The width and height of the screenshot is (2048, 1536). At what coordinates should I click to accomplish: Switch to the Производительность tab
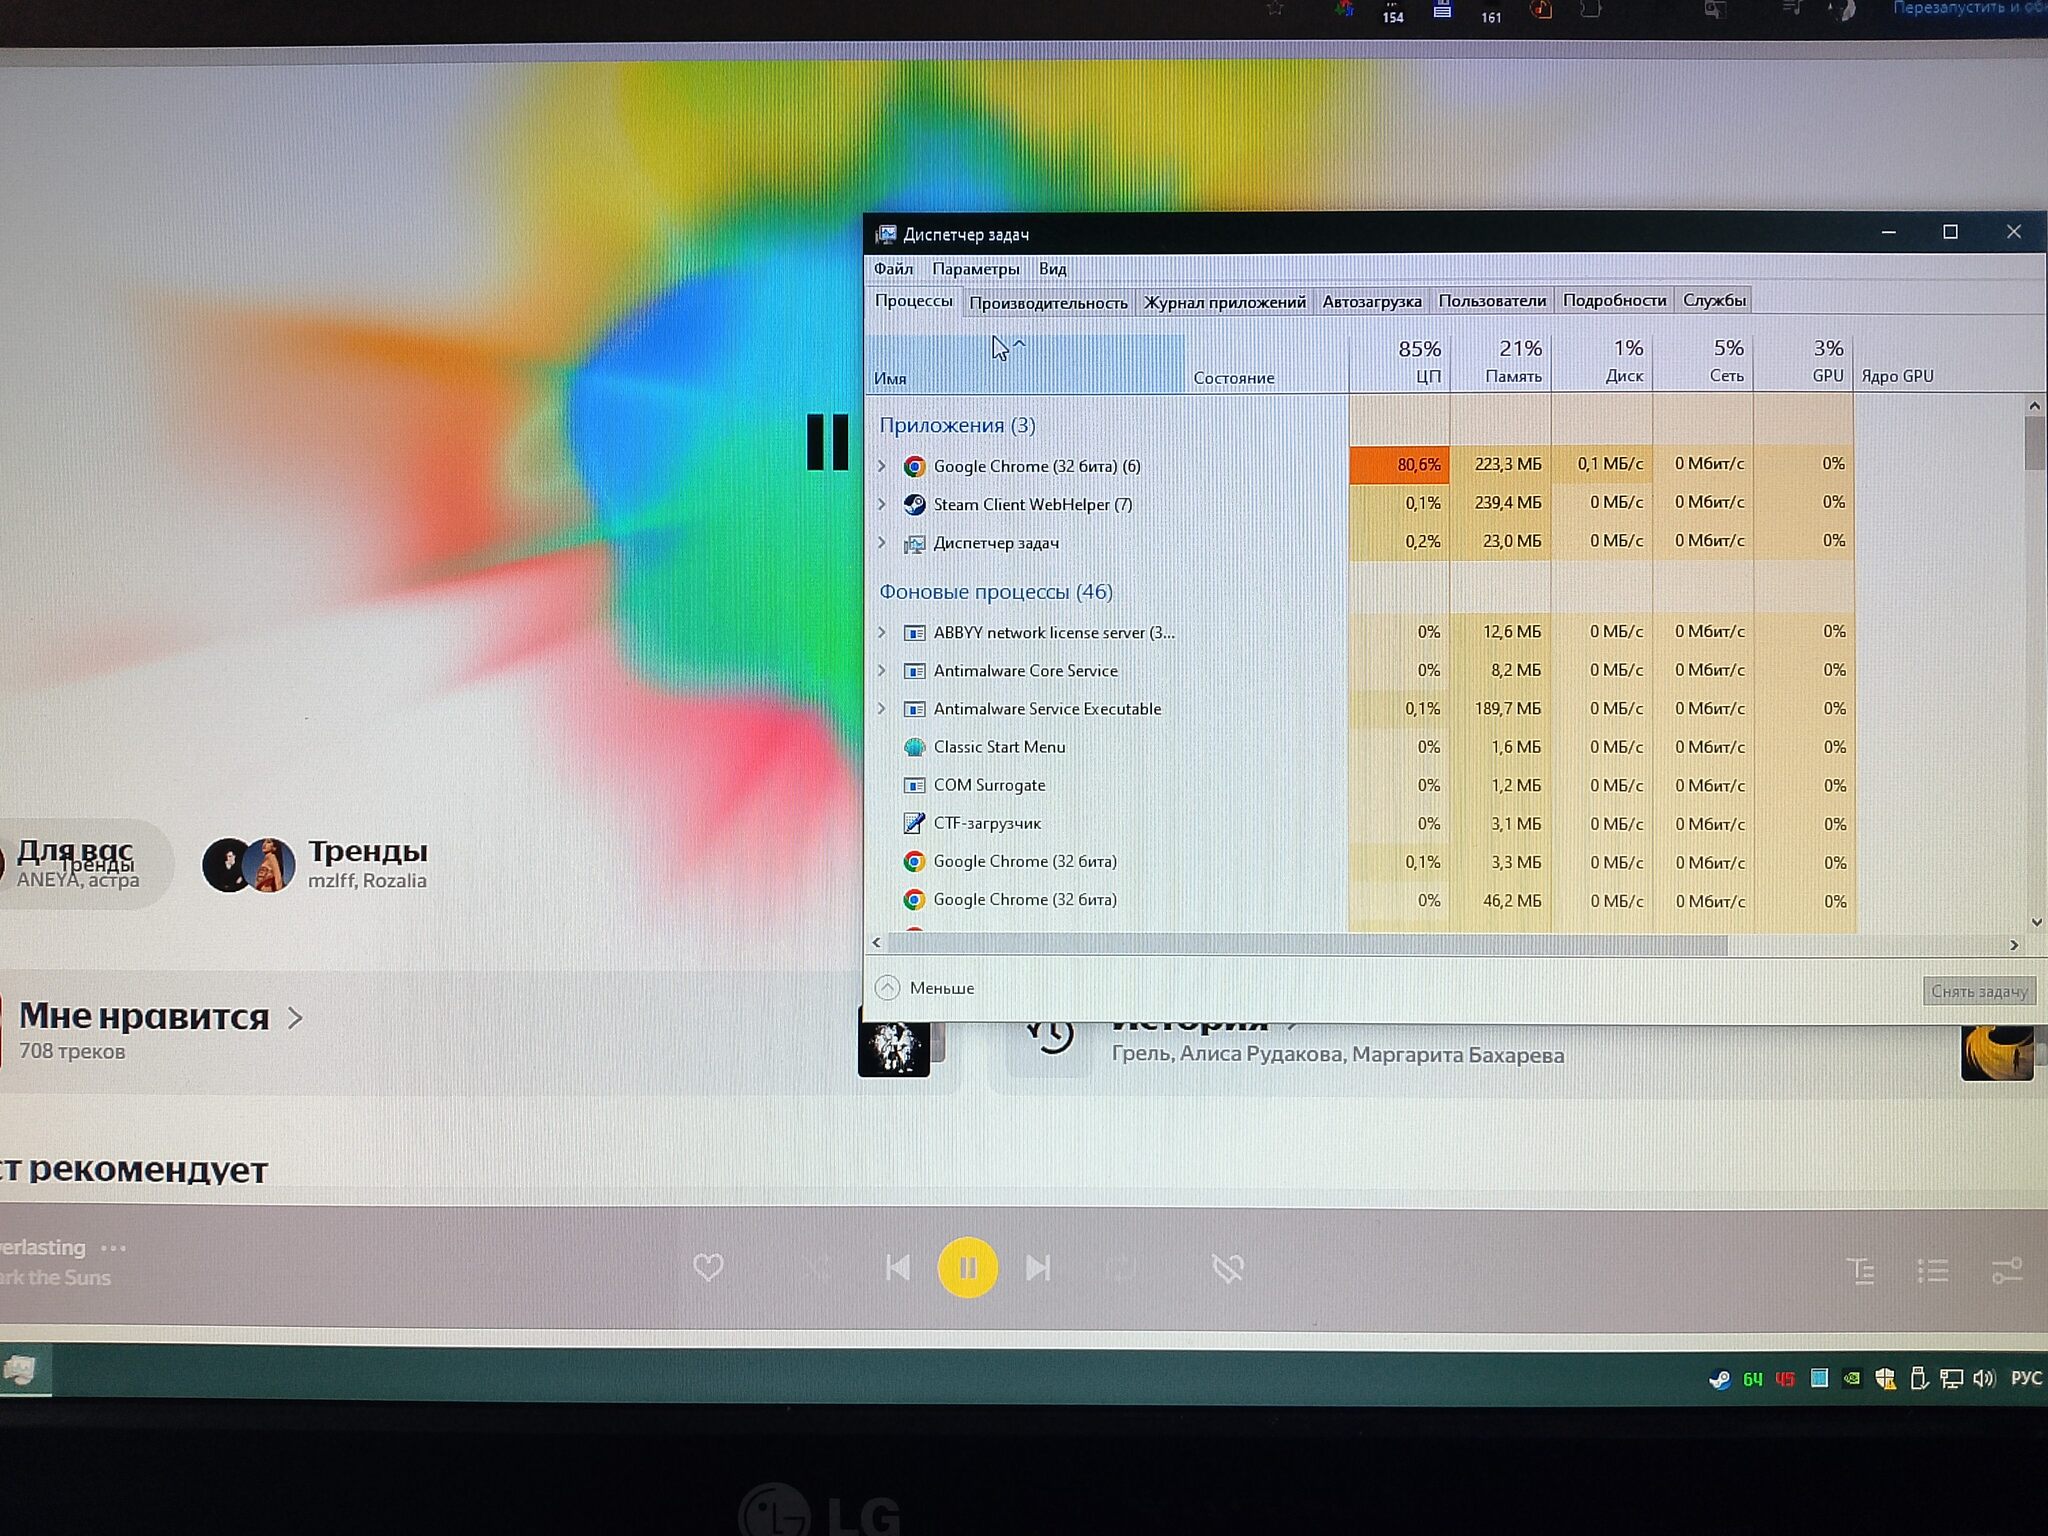pyautogui.click(x=1048, y=302)
